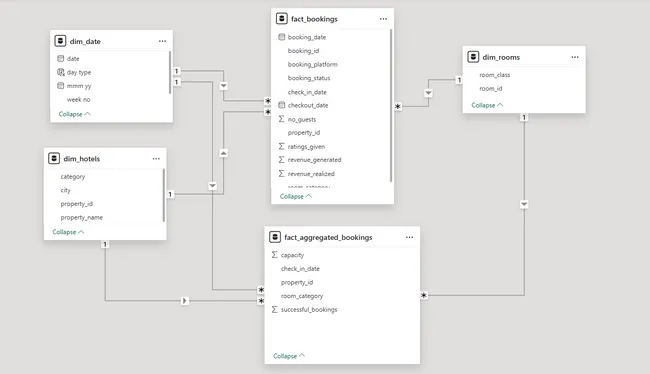Click the dim_rooms table title

[x=501, y=57]
